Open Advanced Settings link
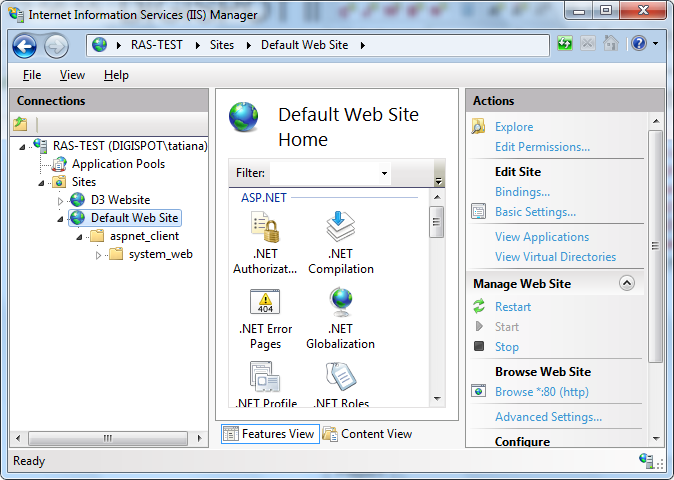 pyautogui.click(x=548, y=417)
